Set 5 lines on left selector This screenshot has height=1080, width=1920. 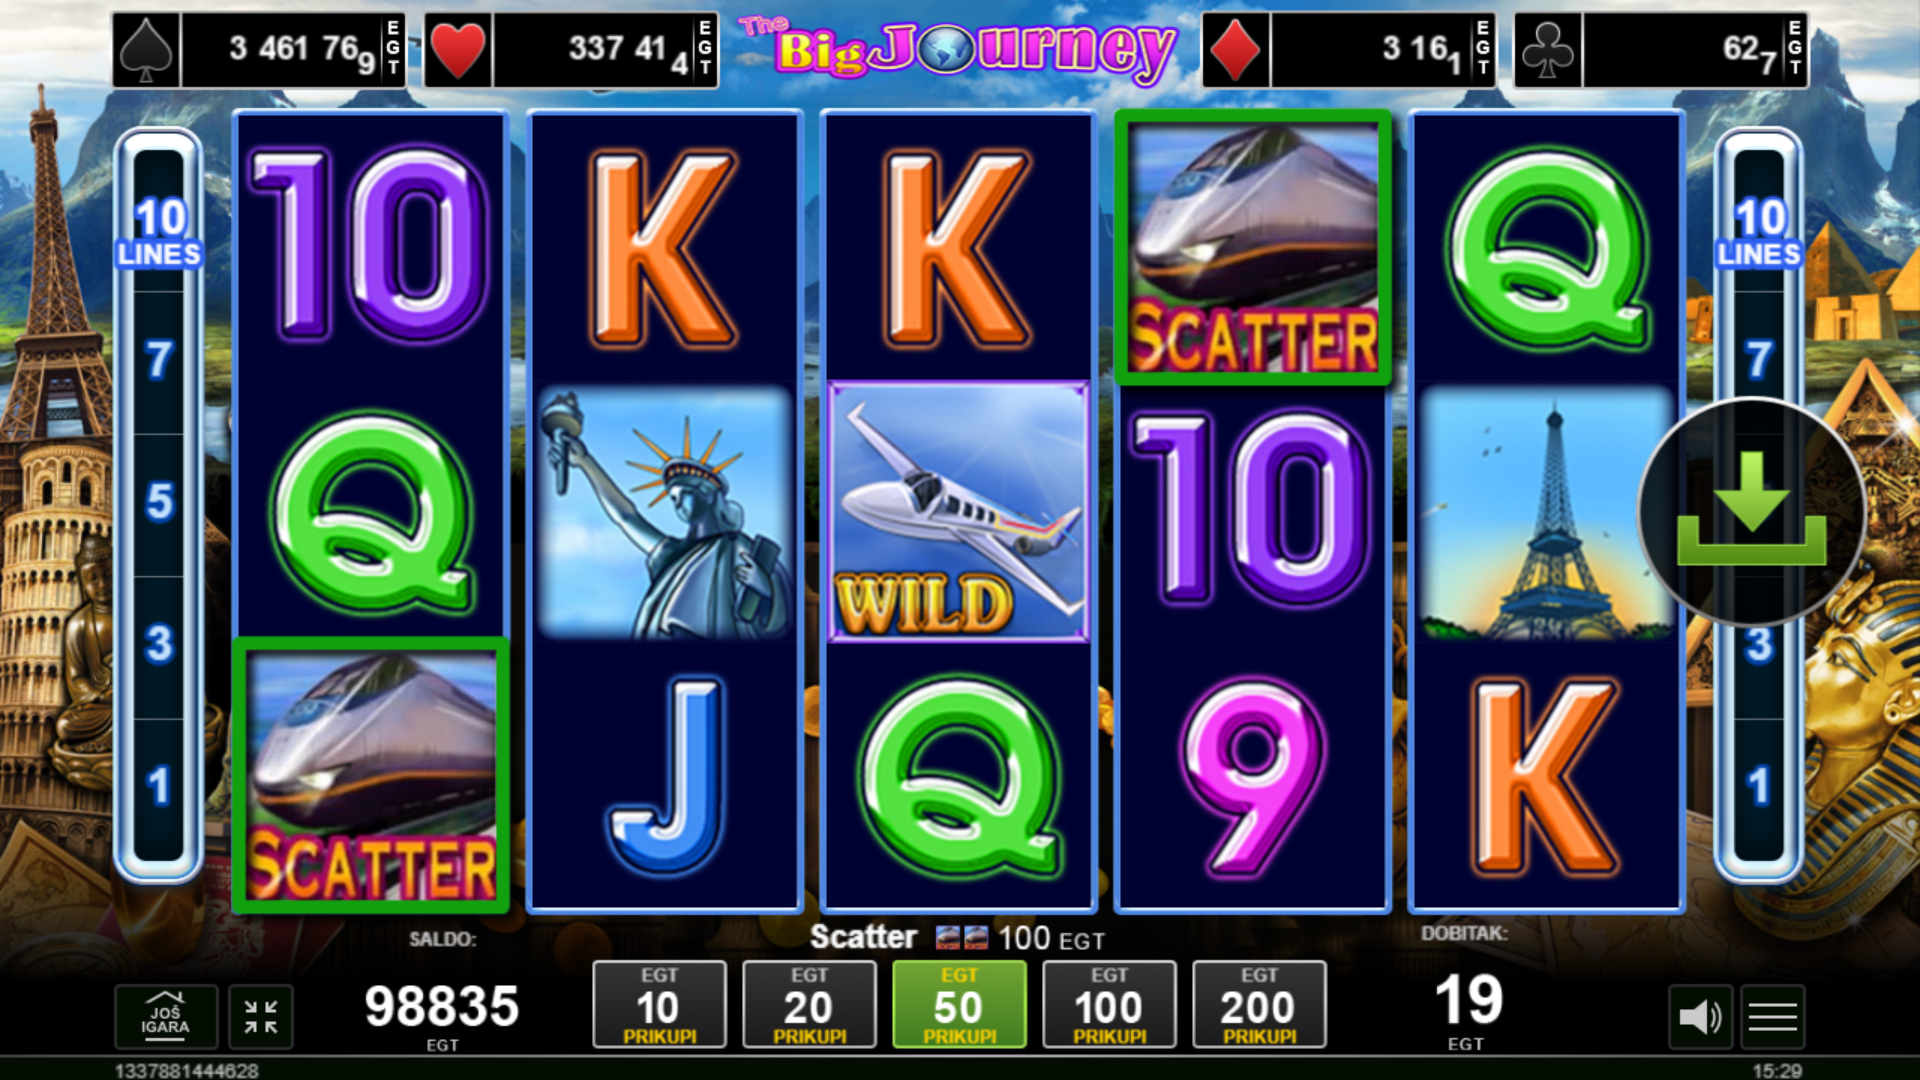[159, 502]
